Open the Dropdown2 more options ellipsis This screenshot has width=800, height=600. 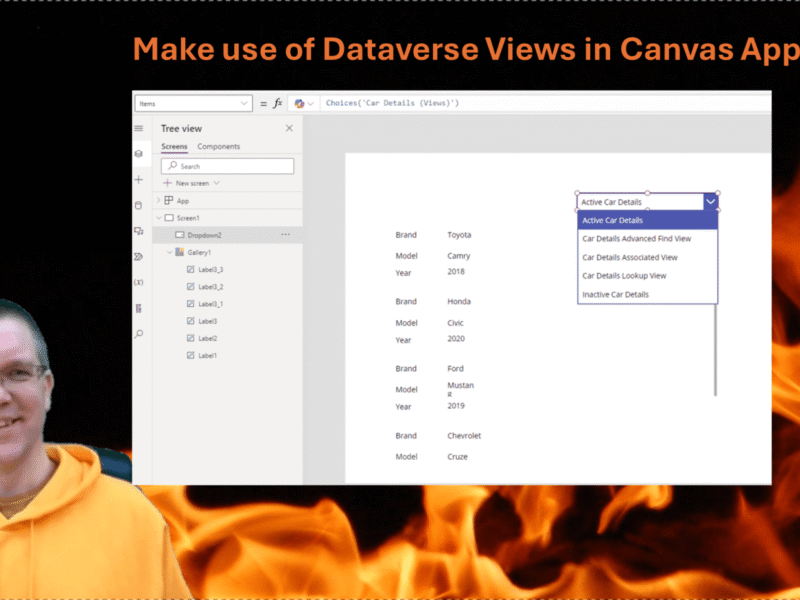click(285, 235)
